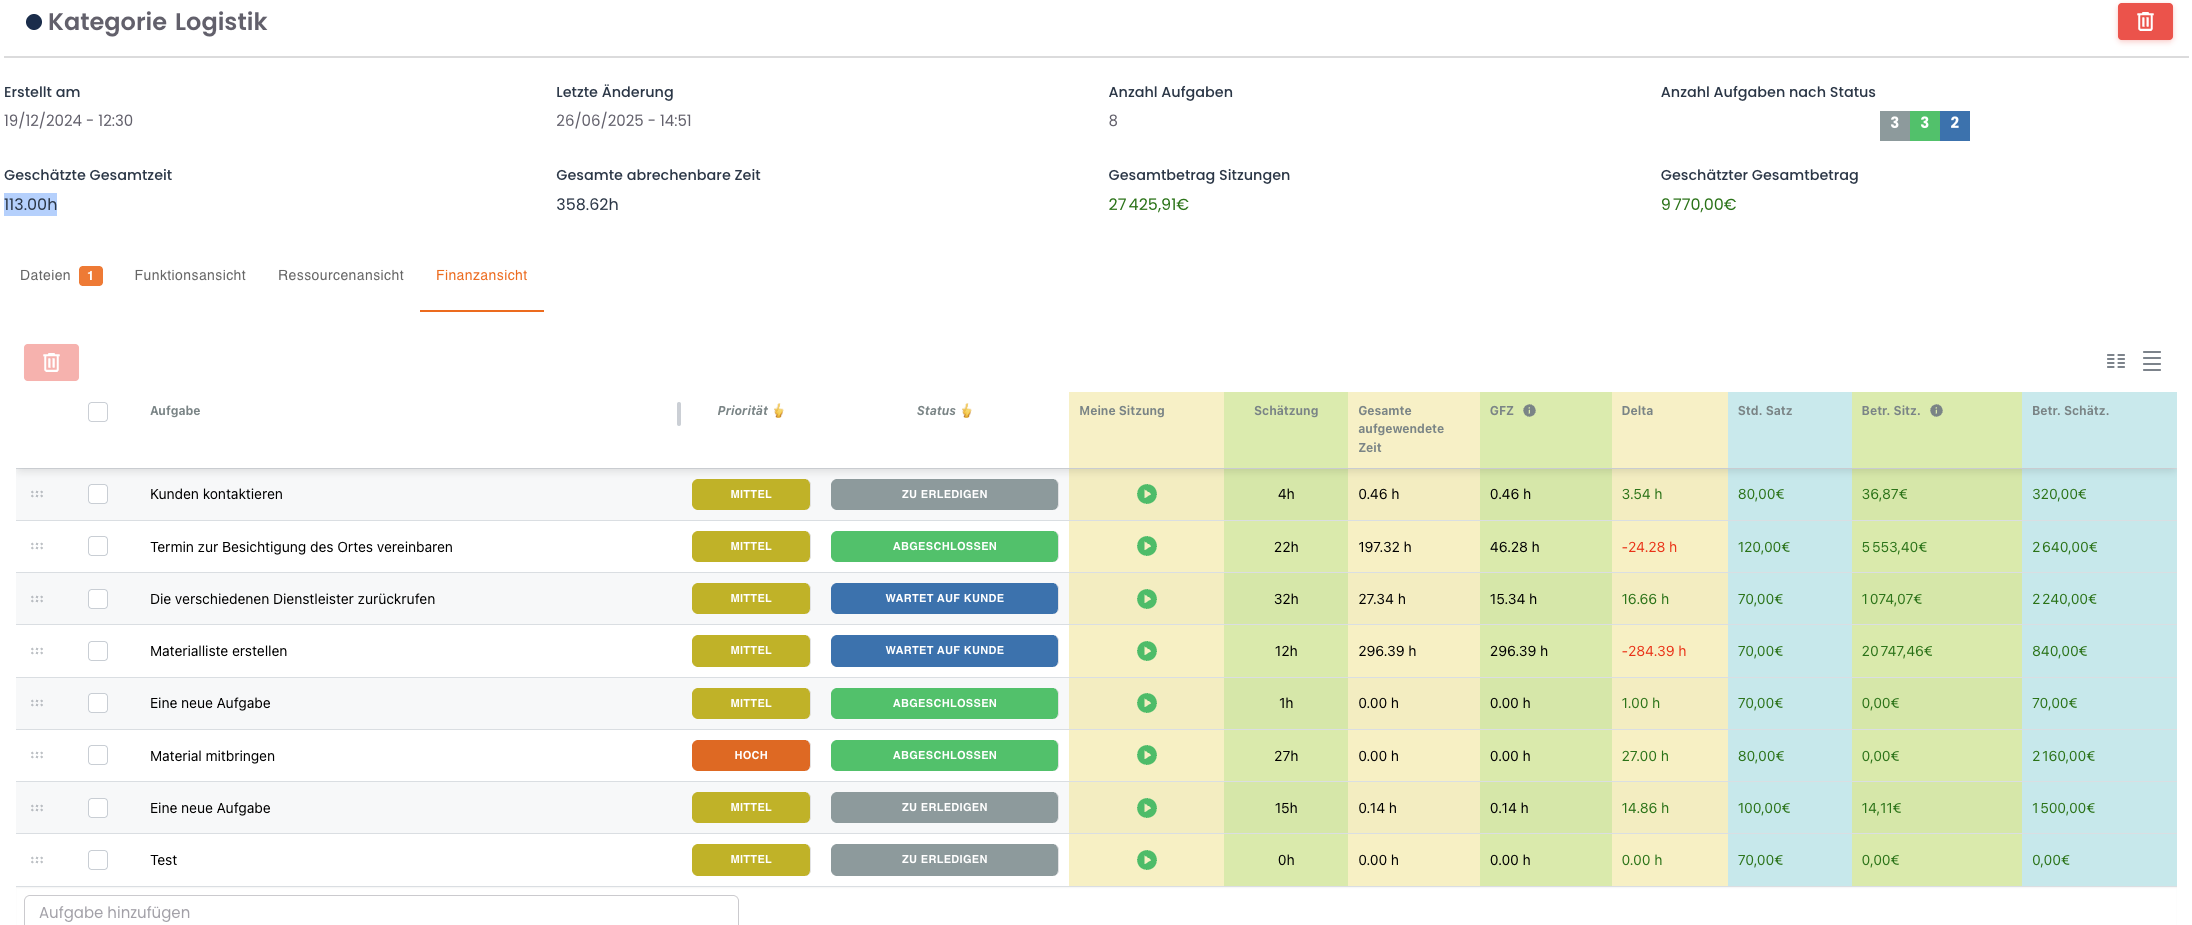
Task: Check the box for Material mitbringen
Action: click(98, 756)
